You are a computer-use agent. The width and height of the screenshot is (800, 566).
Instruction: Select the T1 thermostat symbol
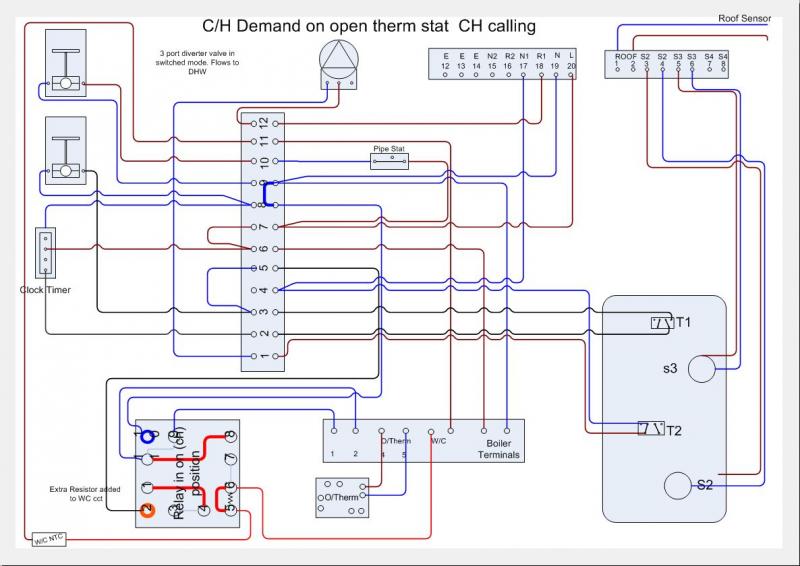click(662, 322)
